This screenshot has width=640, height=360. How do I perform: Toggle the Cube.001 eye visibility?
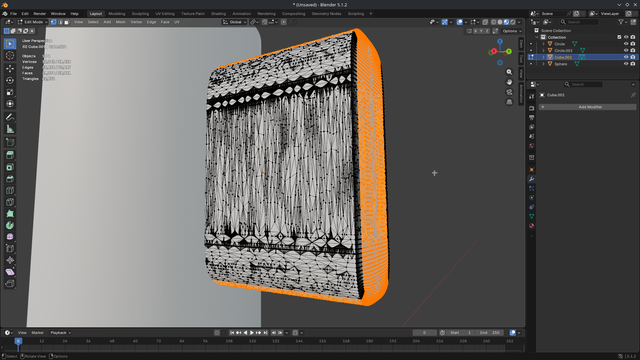click(x=626, y=57)
